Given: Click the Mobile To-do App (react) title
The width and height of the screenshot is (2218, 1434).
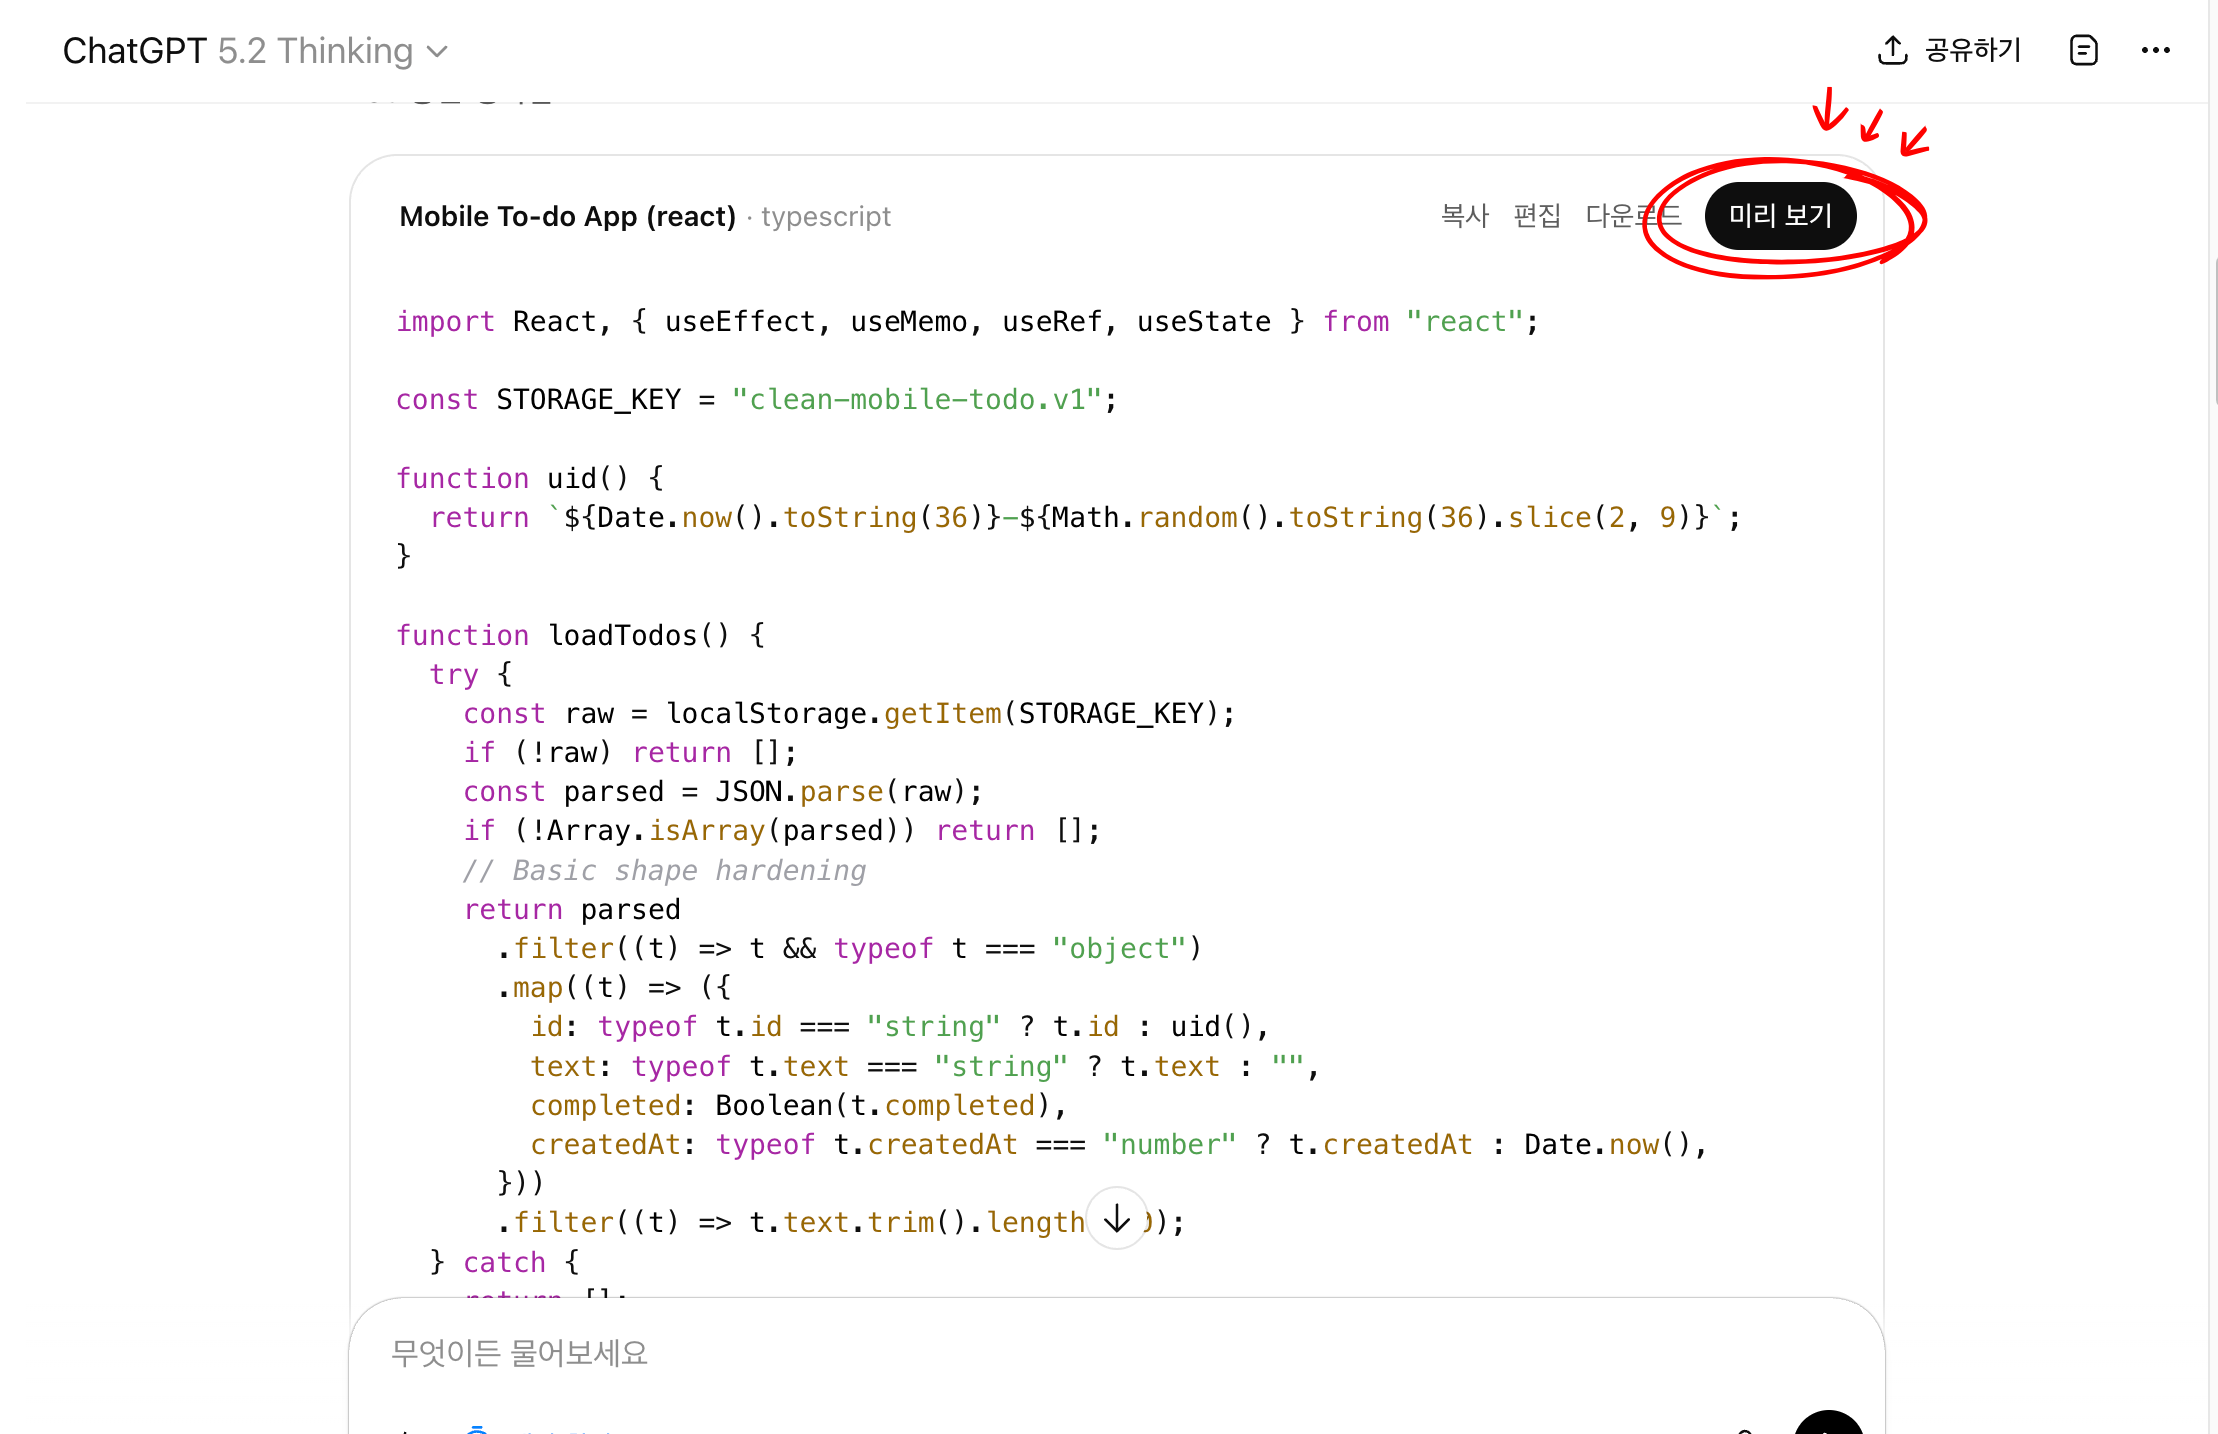Looking at the screenshot, I should coord(567,217).
